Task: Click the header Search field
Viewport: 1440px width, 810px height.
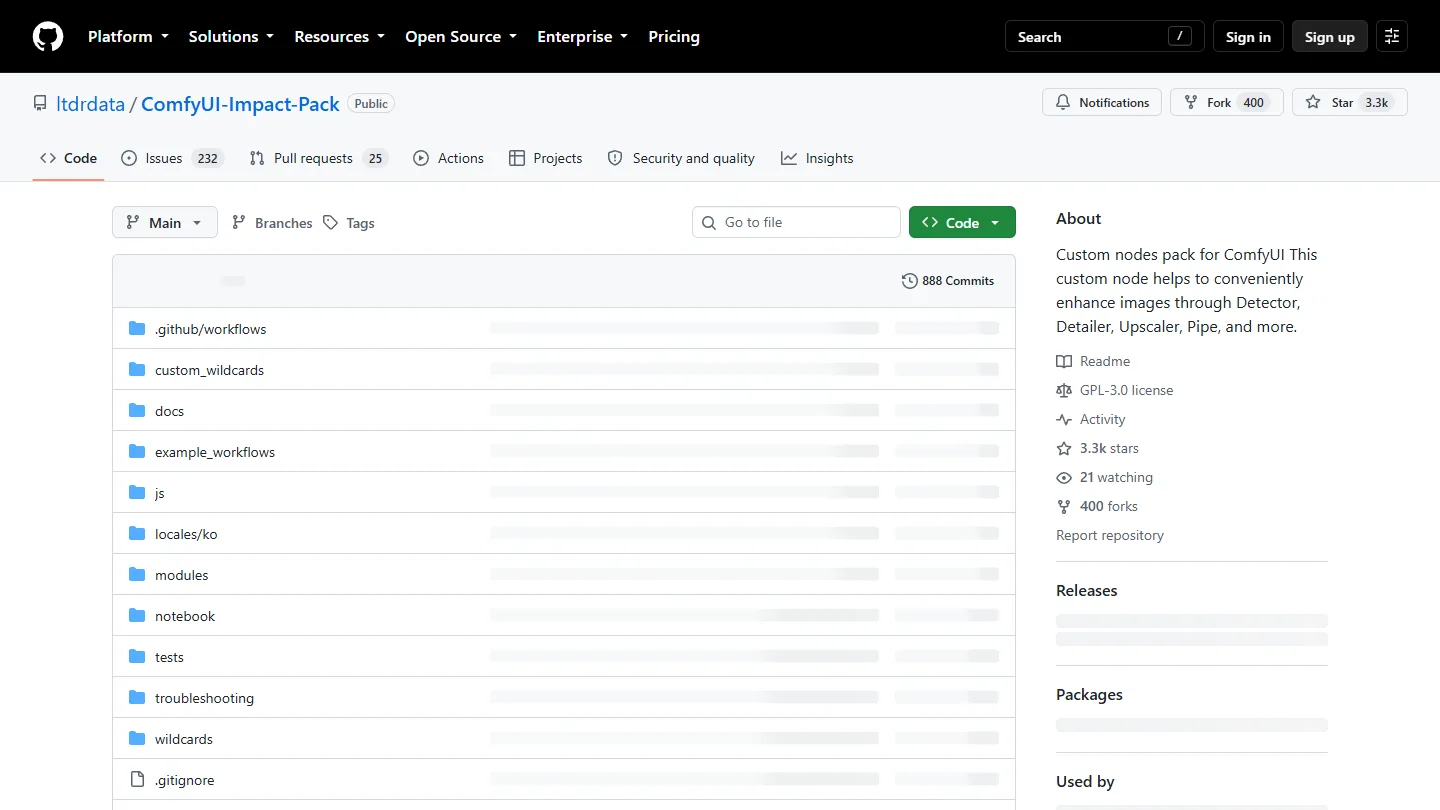Action: pos(1104,37)
